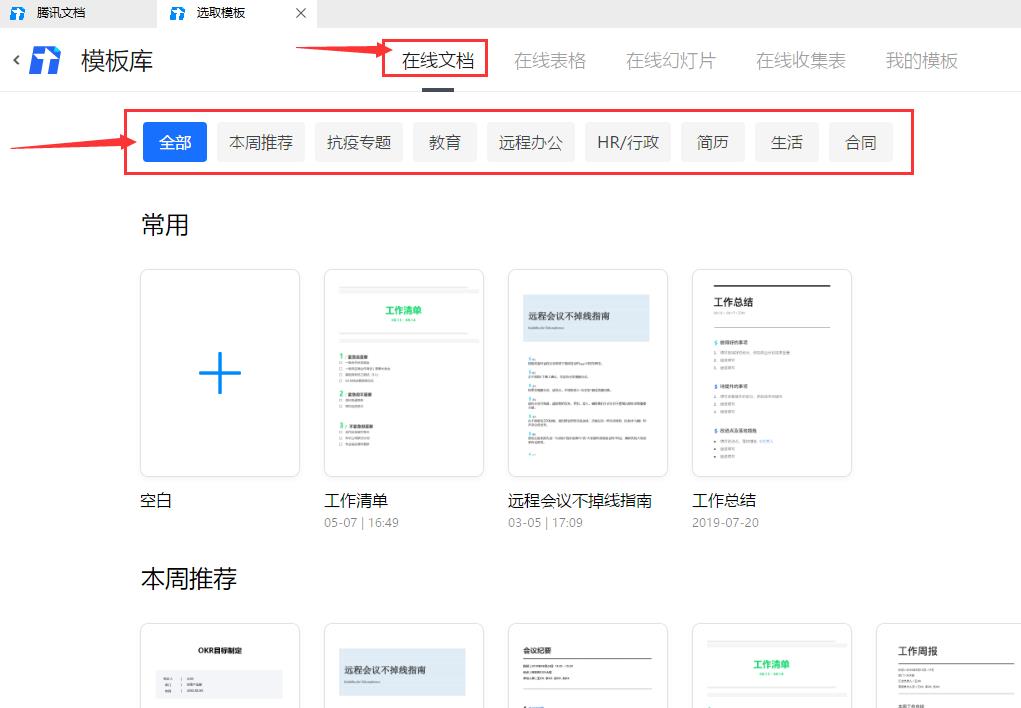Viewport: 1021px width, 708px height.
Task: Choose the 教育 template category
Action: (444, 142)
